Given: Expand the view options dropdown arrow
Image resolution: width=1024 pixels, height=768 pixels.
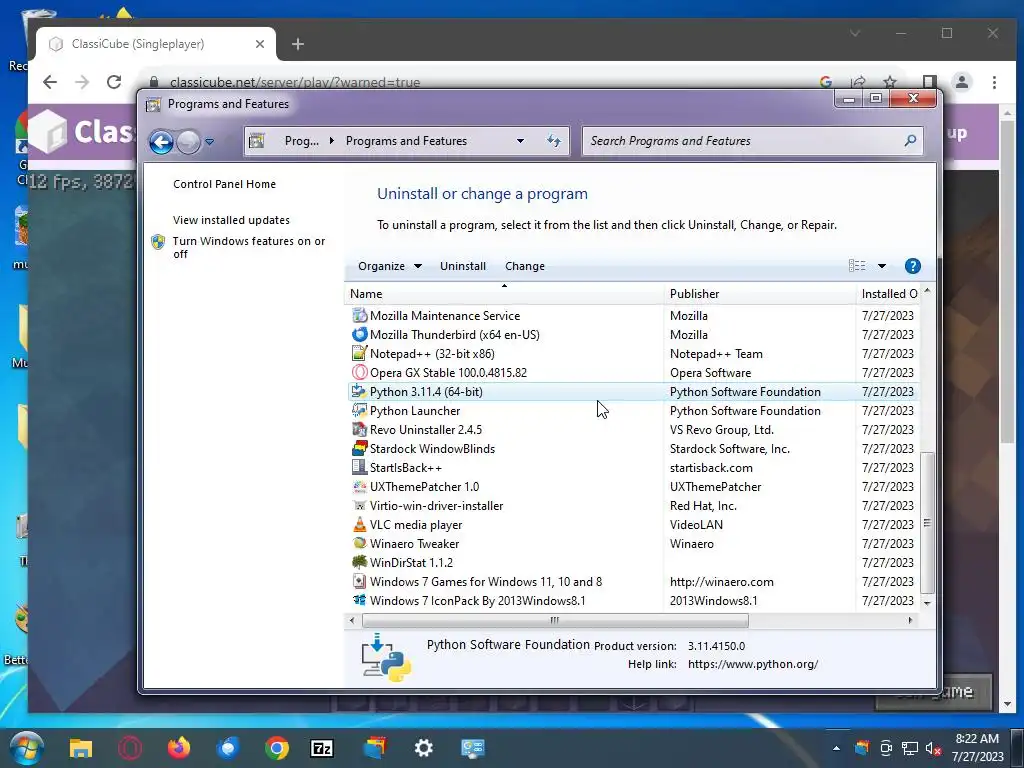Looking at the screenshot, I should pyautogui.click(x=882, y=266).
